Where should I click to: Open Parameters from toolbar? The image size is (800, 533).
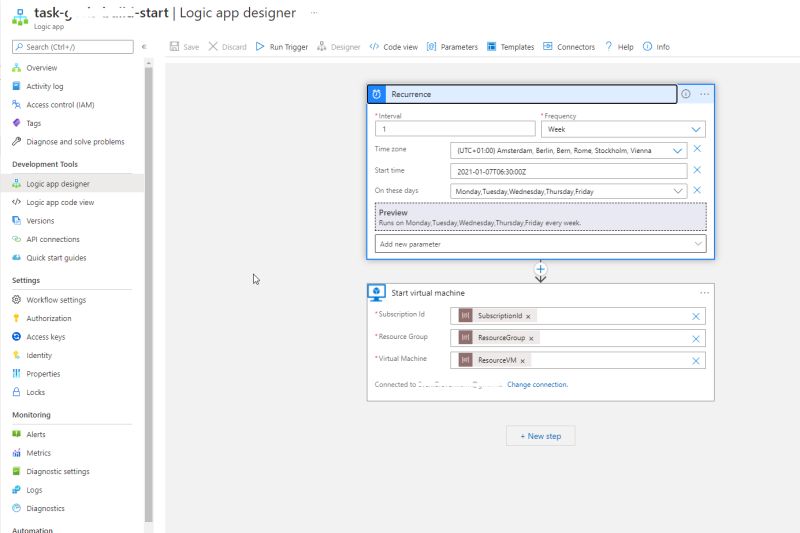452,46
